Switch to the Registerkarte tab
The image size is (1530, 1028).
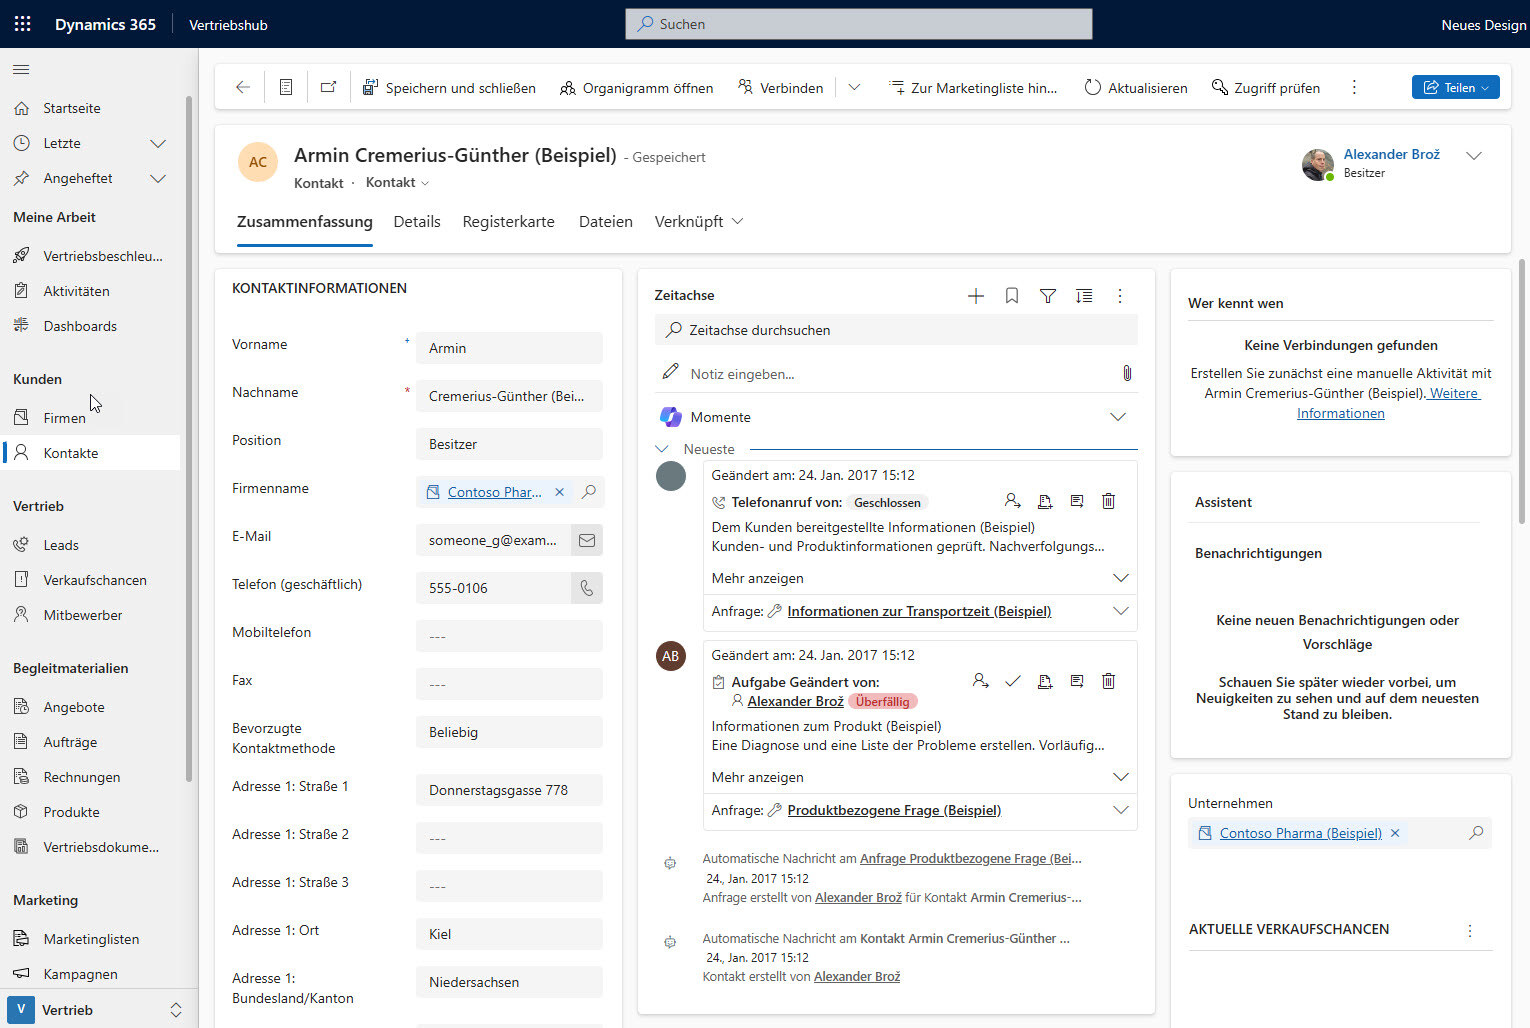[x=508, y=222]
